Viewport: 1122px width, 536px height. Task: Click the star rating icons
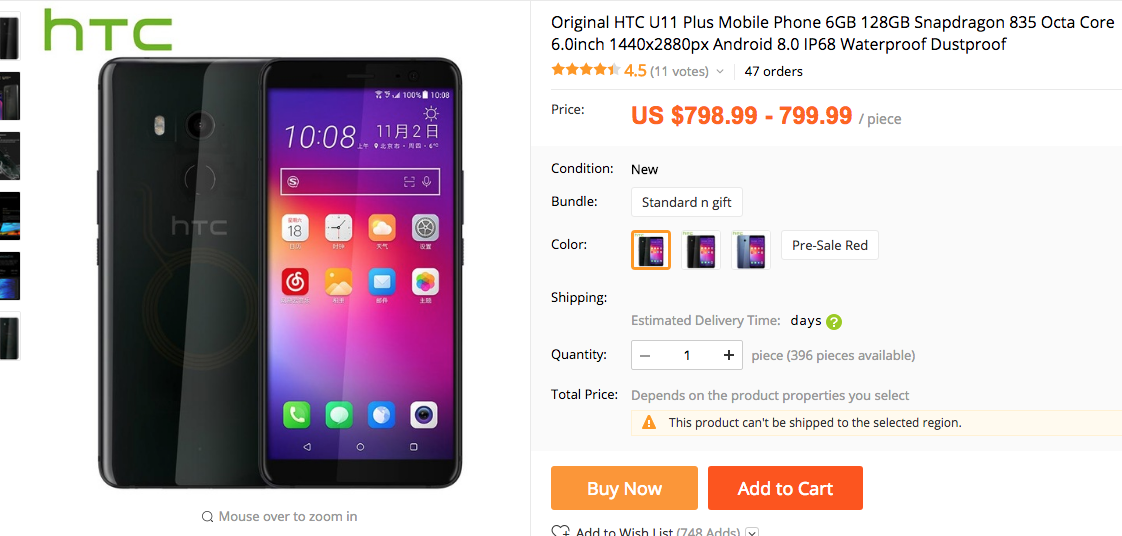pyautogui.click(x=585, y=70)
